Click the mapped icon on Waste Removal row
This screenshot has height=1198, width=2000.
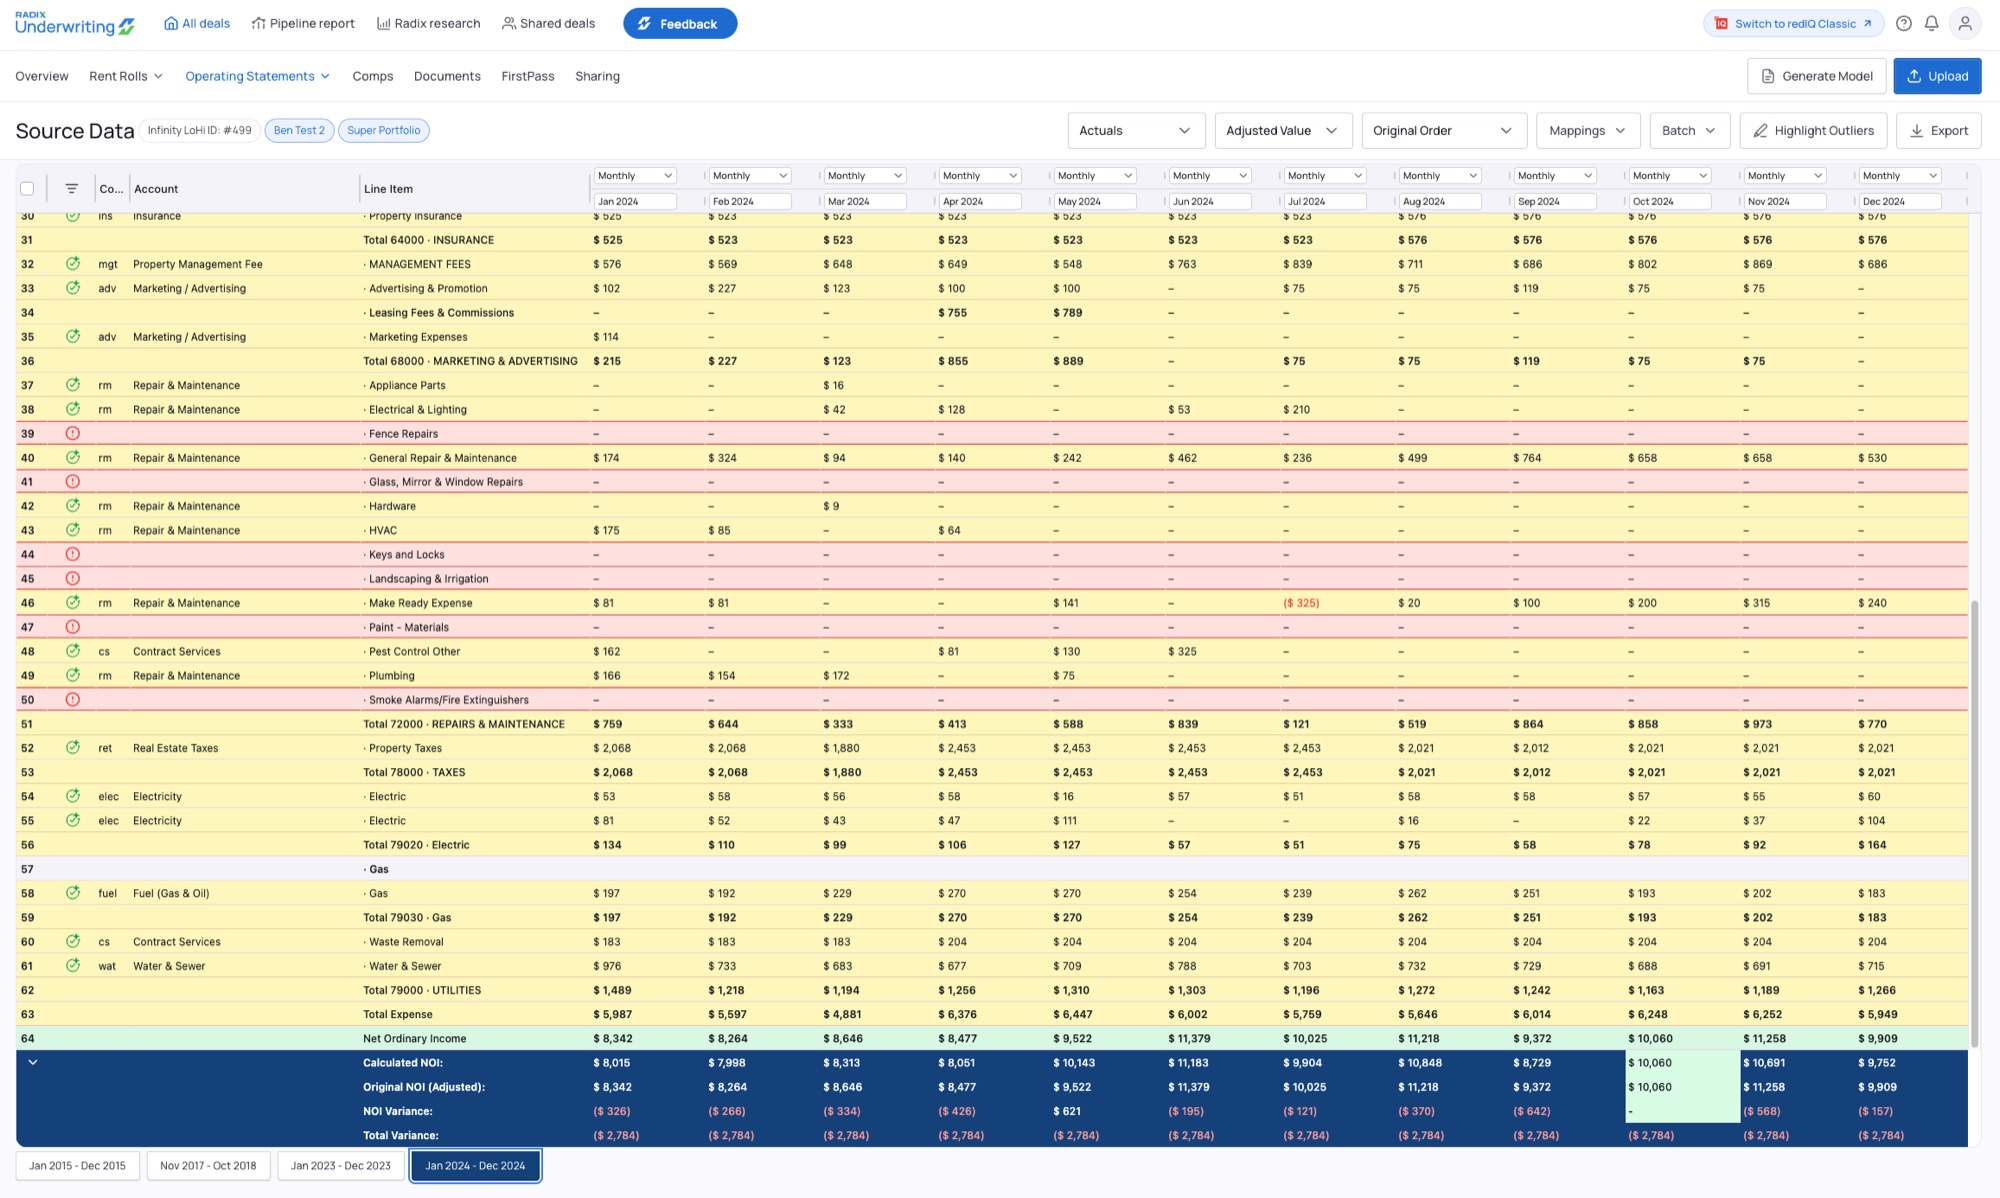tap(73, 941)
